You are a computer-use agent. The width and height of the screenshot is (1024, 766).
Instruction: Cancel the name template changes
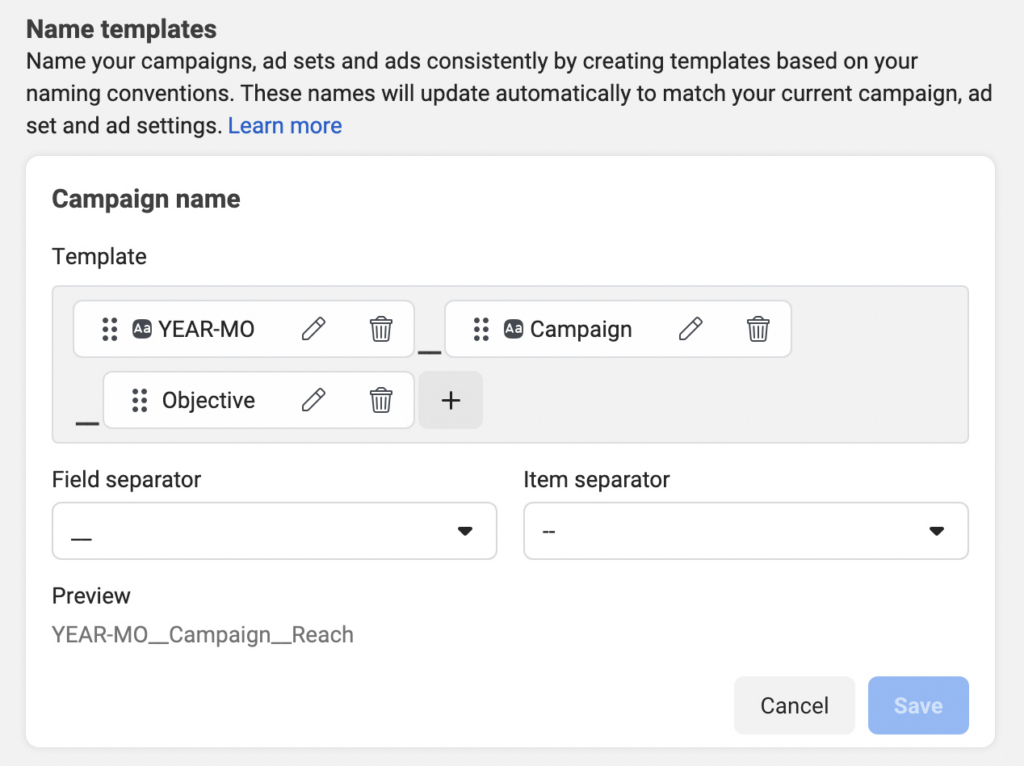[794, 705]
